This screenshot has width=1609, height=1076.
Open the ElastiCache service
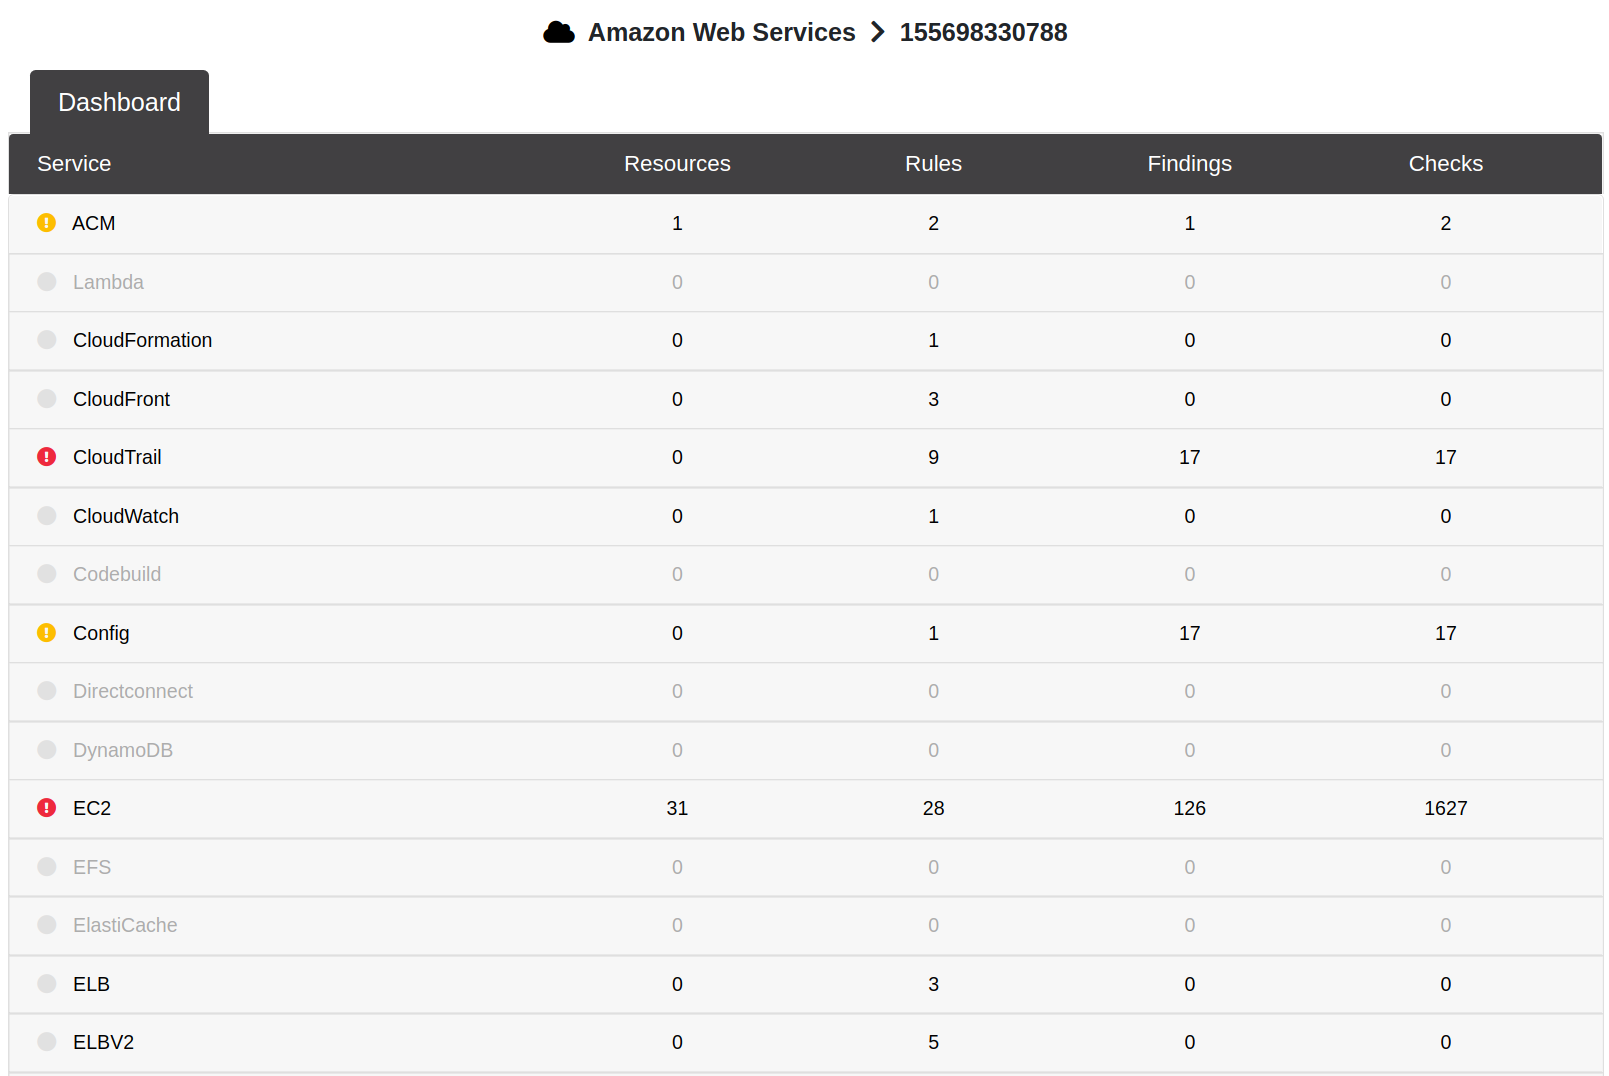[x=125, y=925]
